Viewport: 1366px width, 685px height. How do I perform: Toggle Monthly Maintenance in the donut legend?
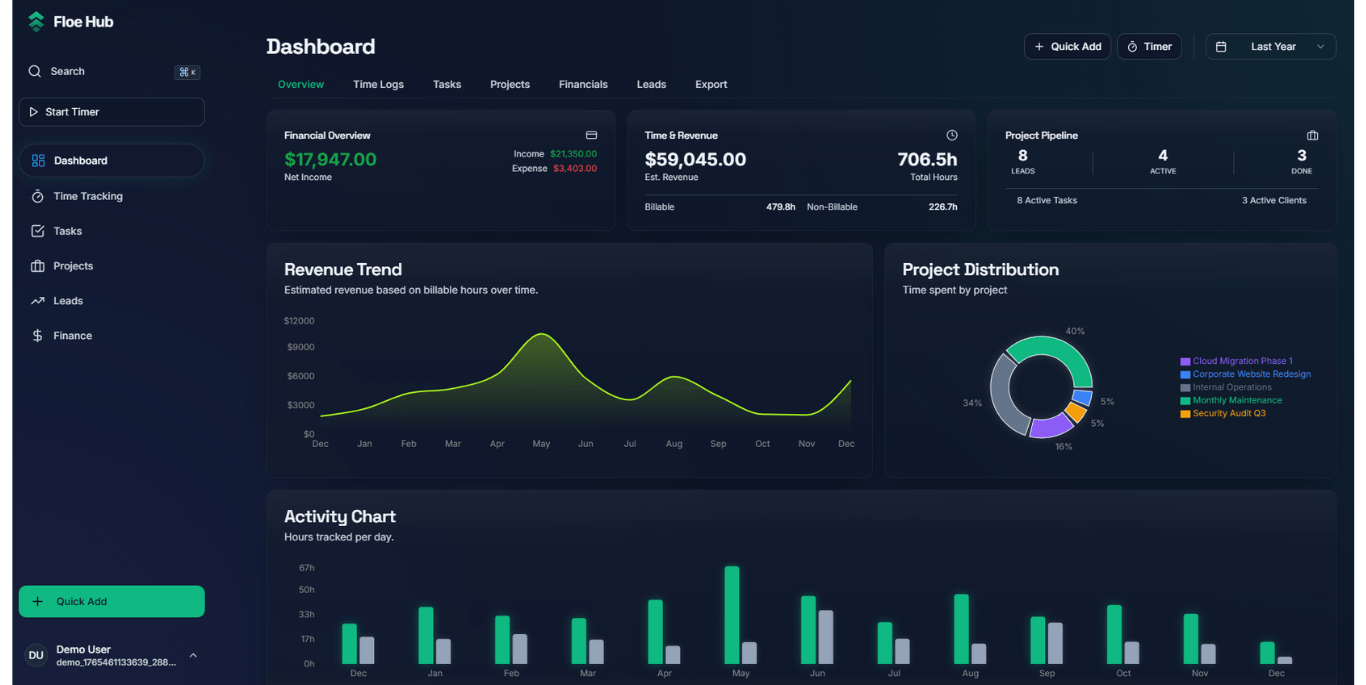[x=1238, y=400]
